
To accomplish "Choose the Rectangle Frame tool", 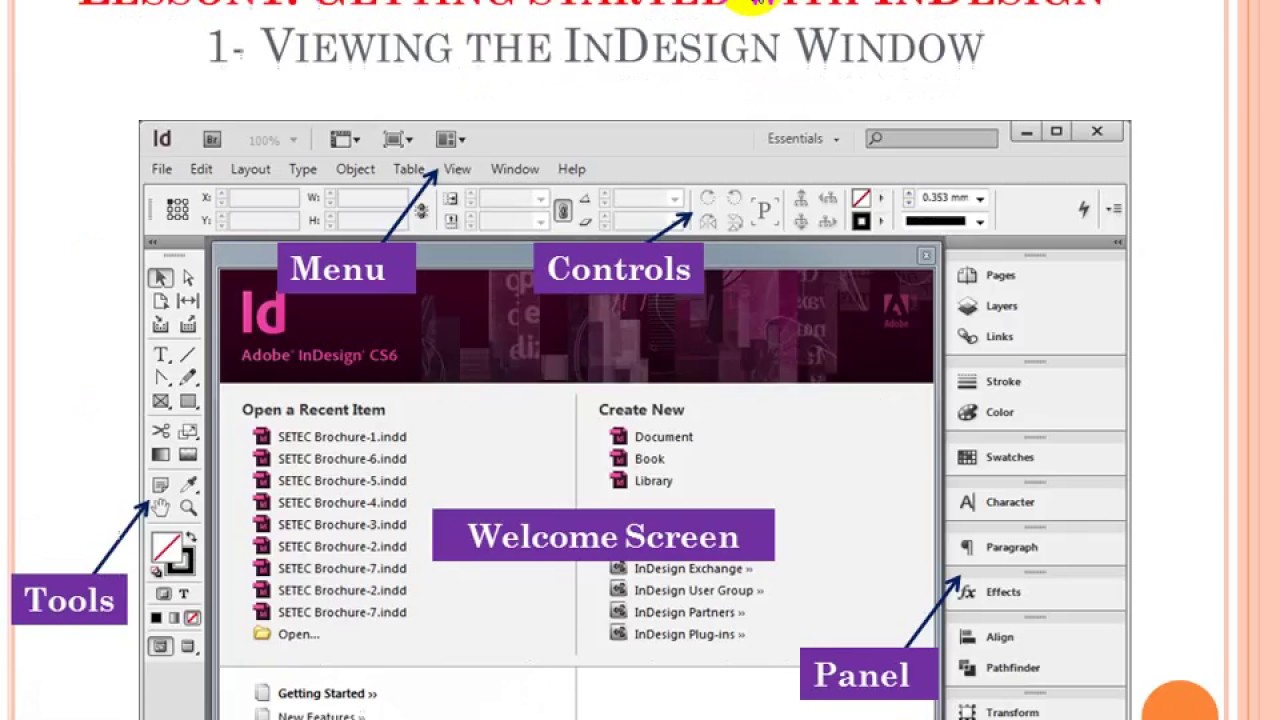I will pyautogui.click(x=161, y=401).
